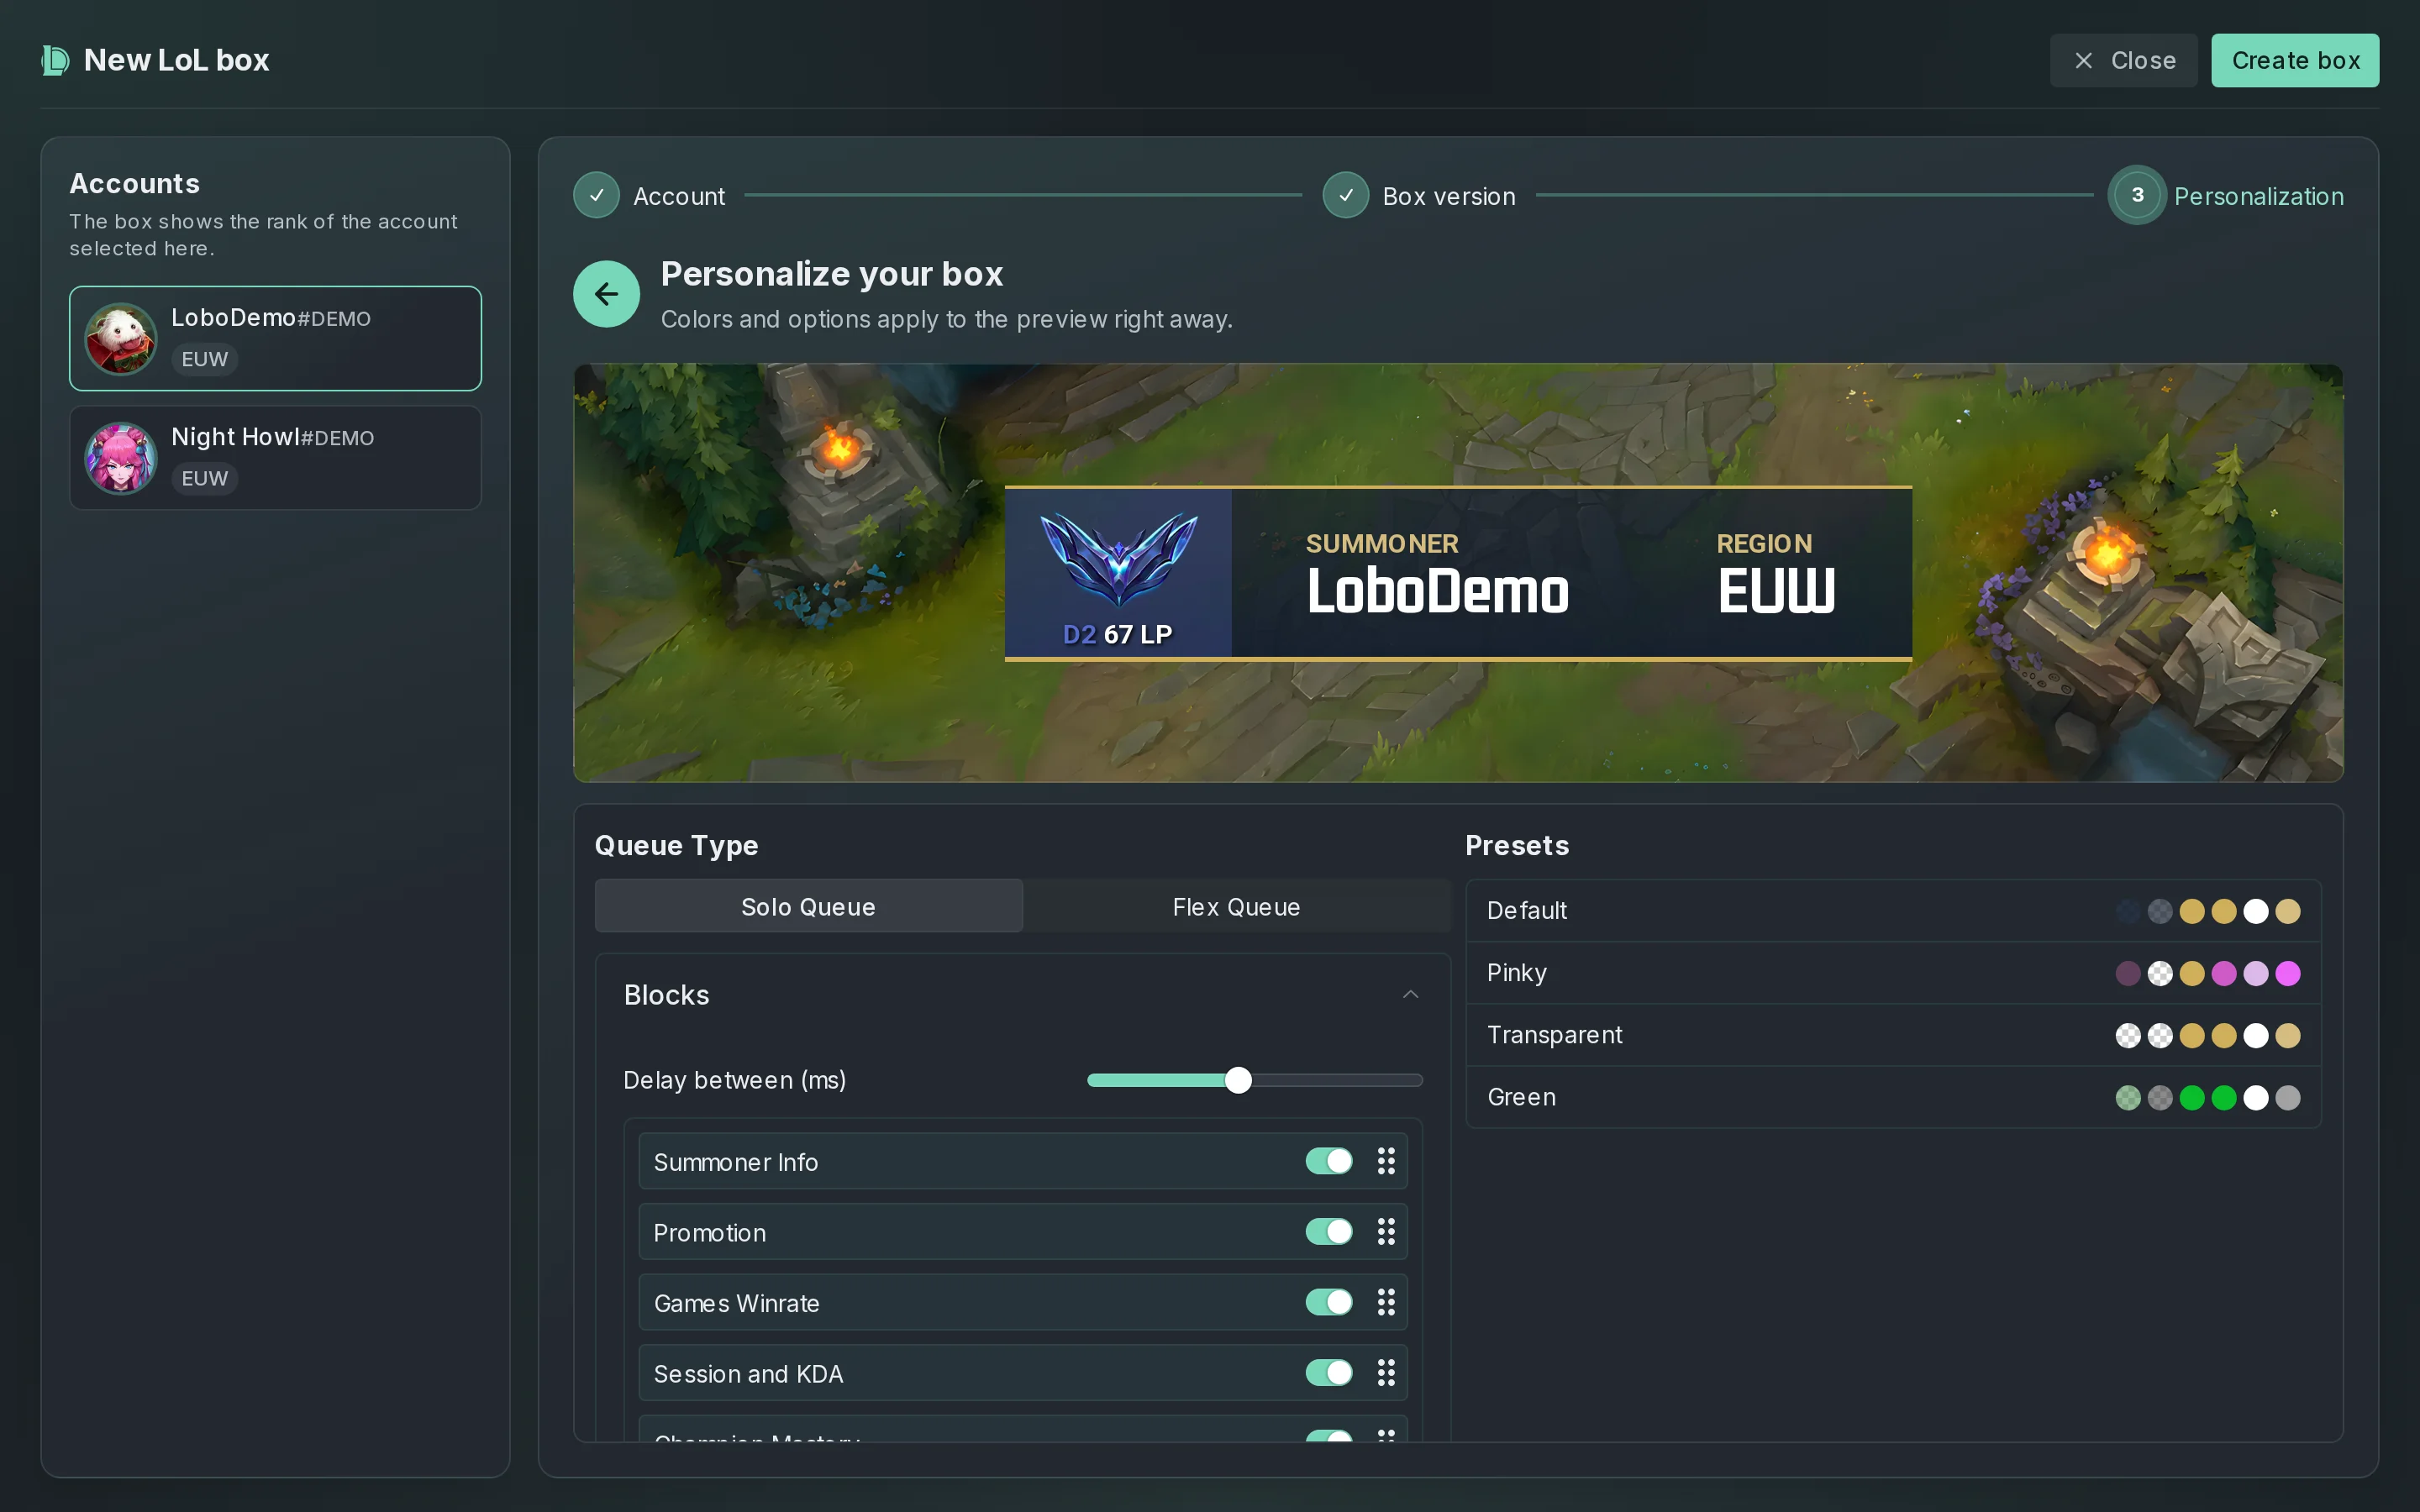This screenshot has width=2420, height=1512.
Task: Click the Account step checkmark
Action: [596, 195]
